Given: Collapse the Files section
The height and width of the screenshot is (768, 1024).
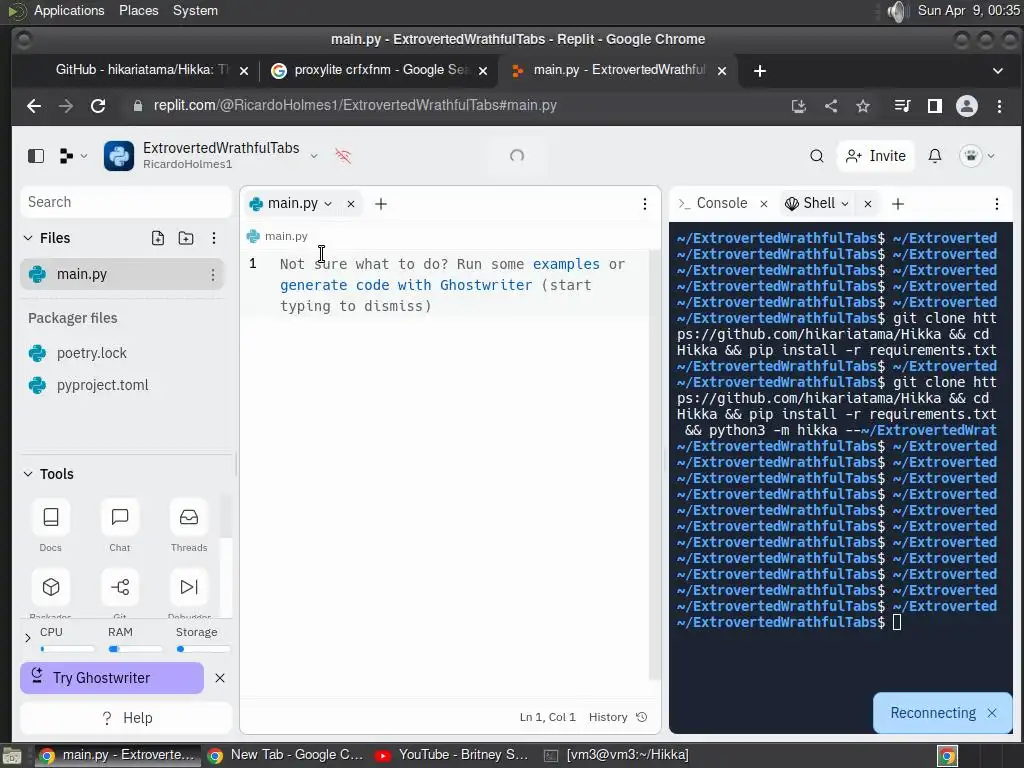Looking at the screenshot, I should pos(28,238).
